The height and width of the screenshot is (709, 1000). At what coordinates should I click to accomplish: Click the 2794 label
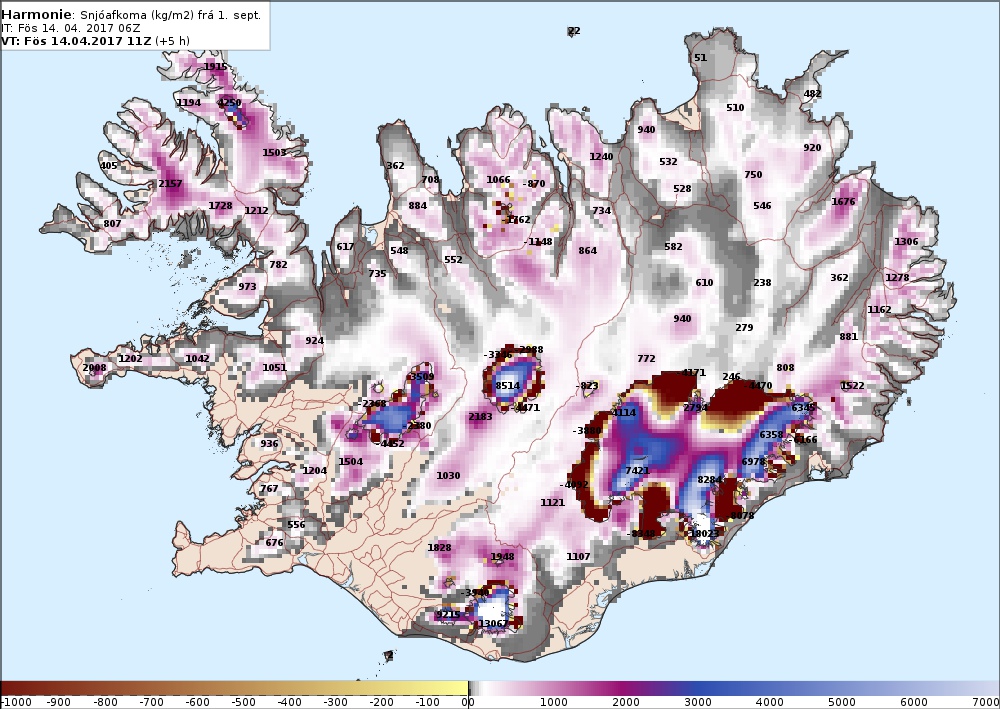pos(696,407)
